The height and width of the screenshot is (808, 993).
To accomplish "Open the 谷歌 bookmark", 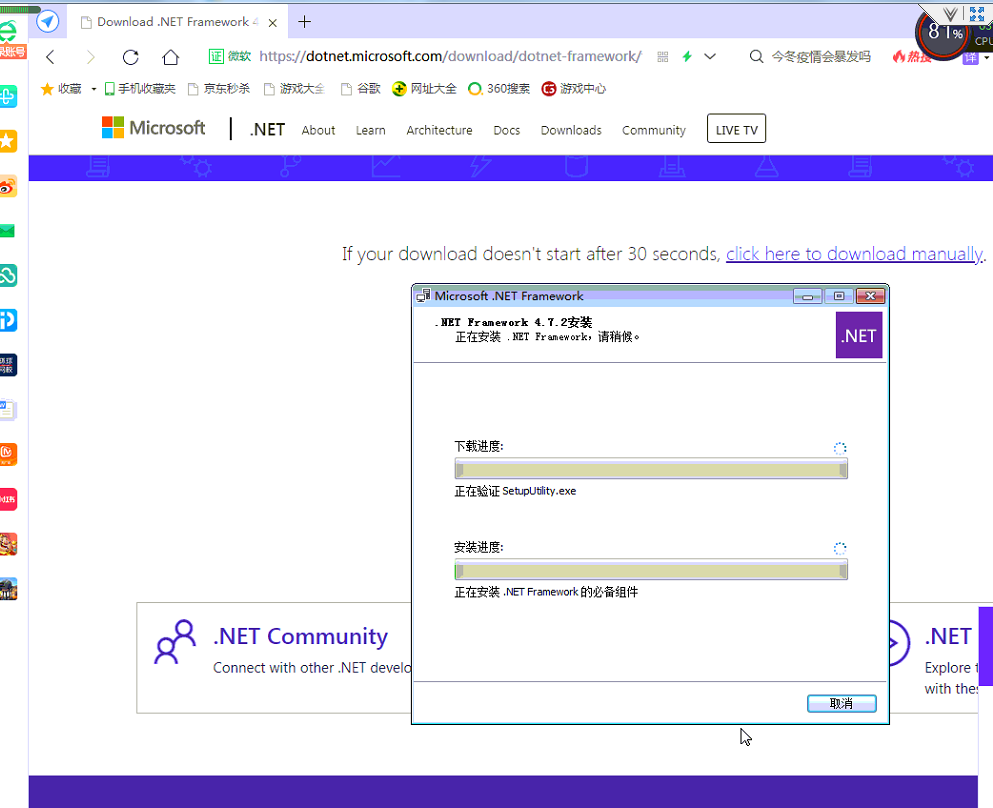I will (x=360, y=89).
